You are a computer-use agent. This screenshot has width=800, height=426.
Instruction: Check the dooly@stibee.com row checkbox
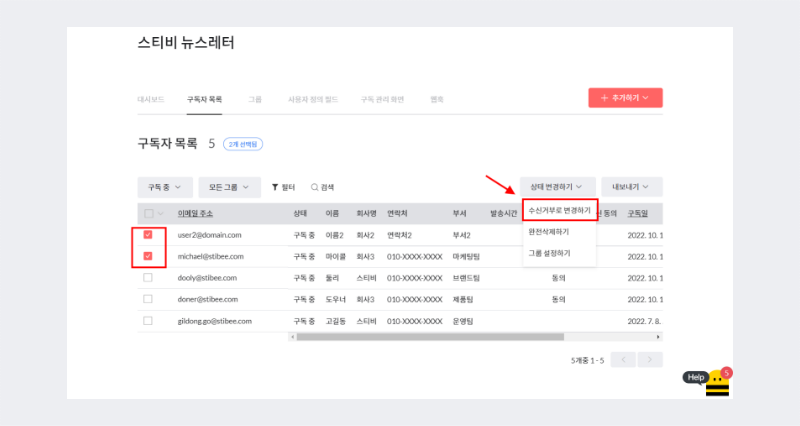coord(148,277)
